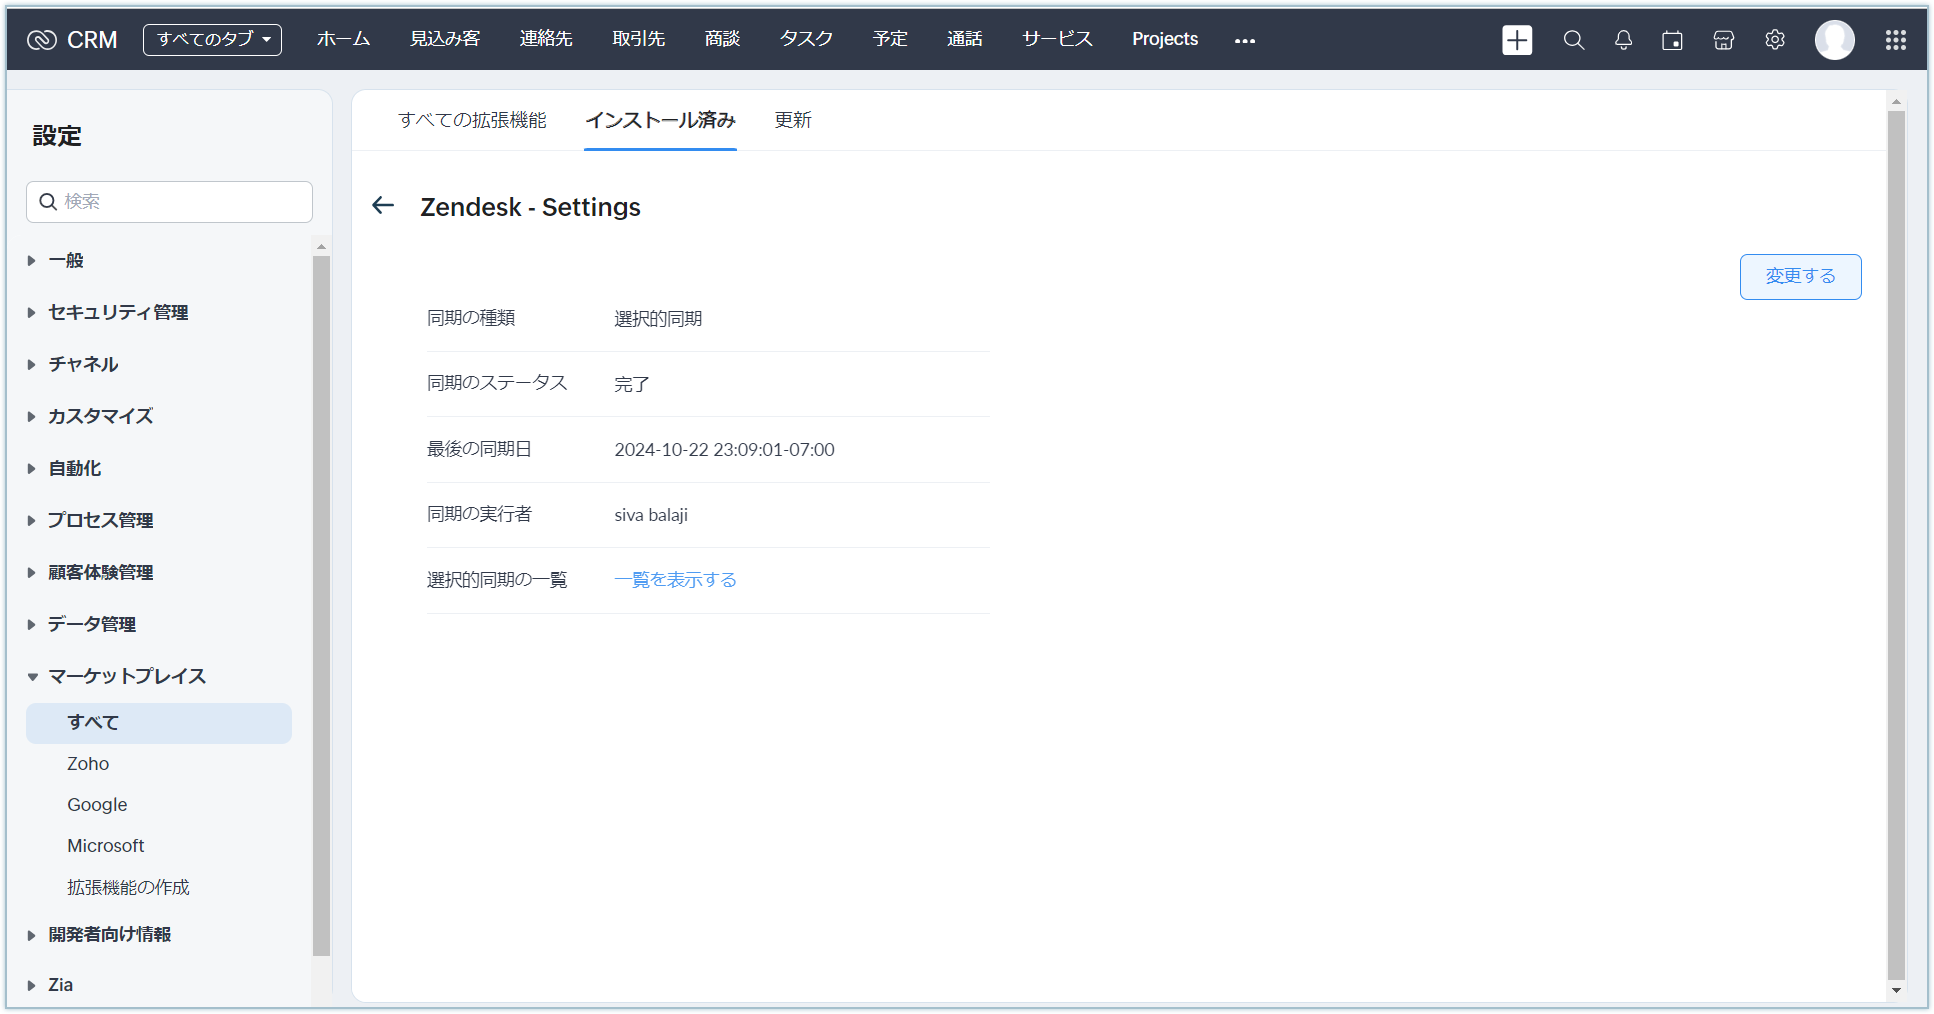Screen dimensions: 1934x1014
Task: Open the user profile avatar
Action: pos(1835,40)
